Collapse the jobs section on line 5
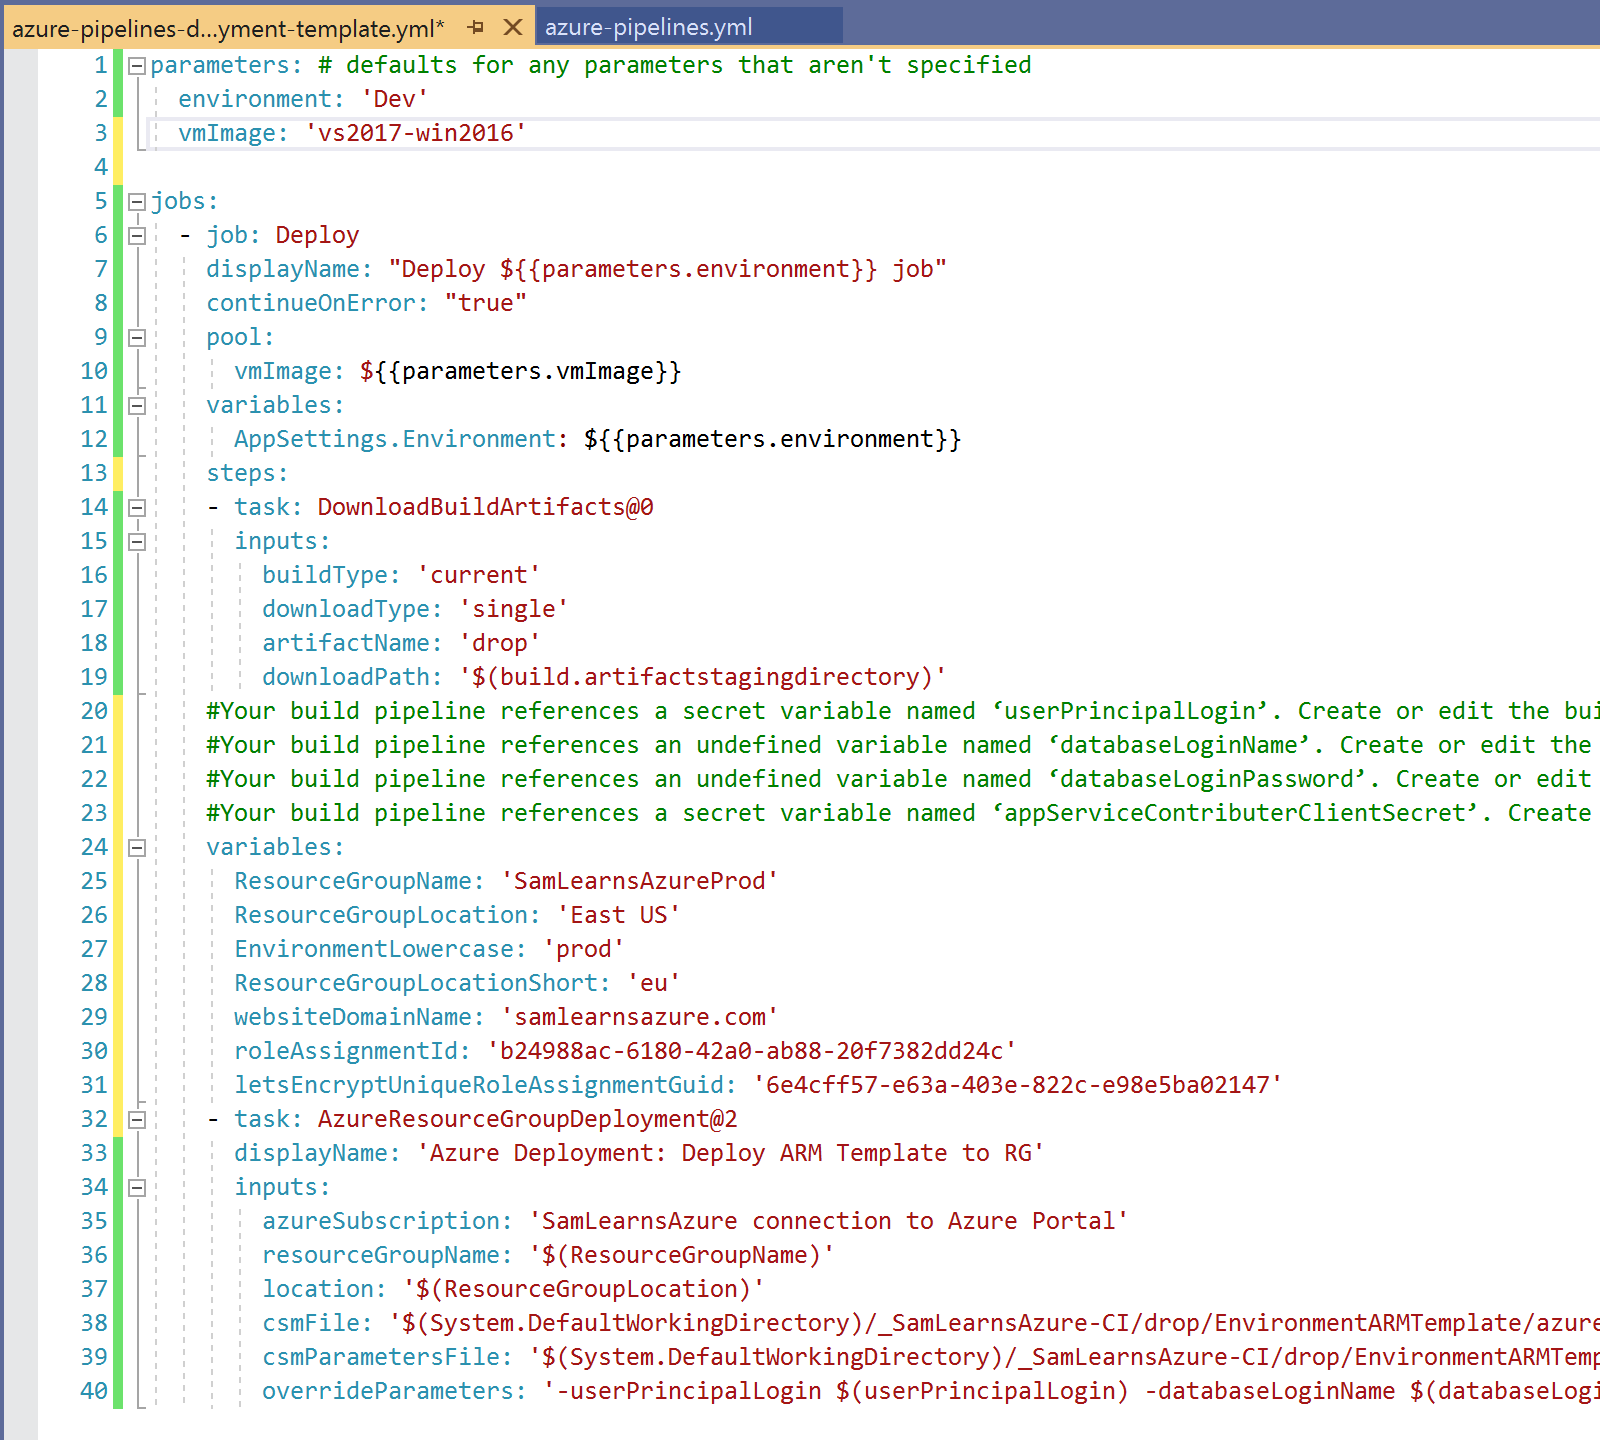The width and height of the screenshot is (1600, 1440). pyautogui.click(x=137, y=202)
